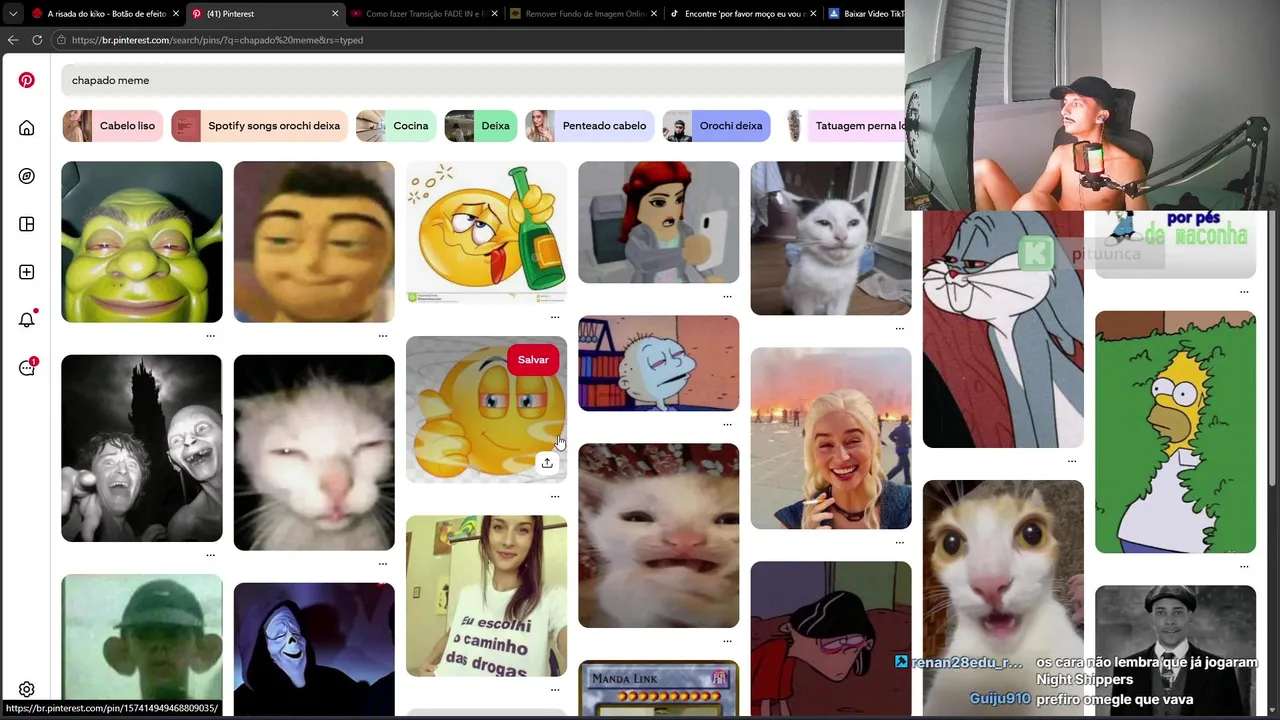The image size is (1280, 720).
Task: Open the squinting white cat close-up pin
Action: click(x=314, y=452)
